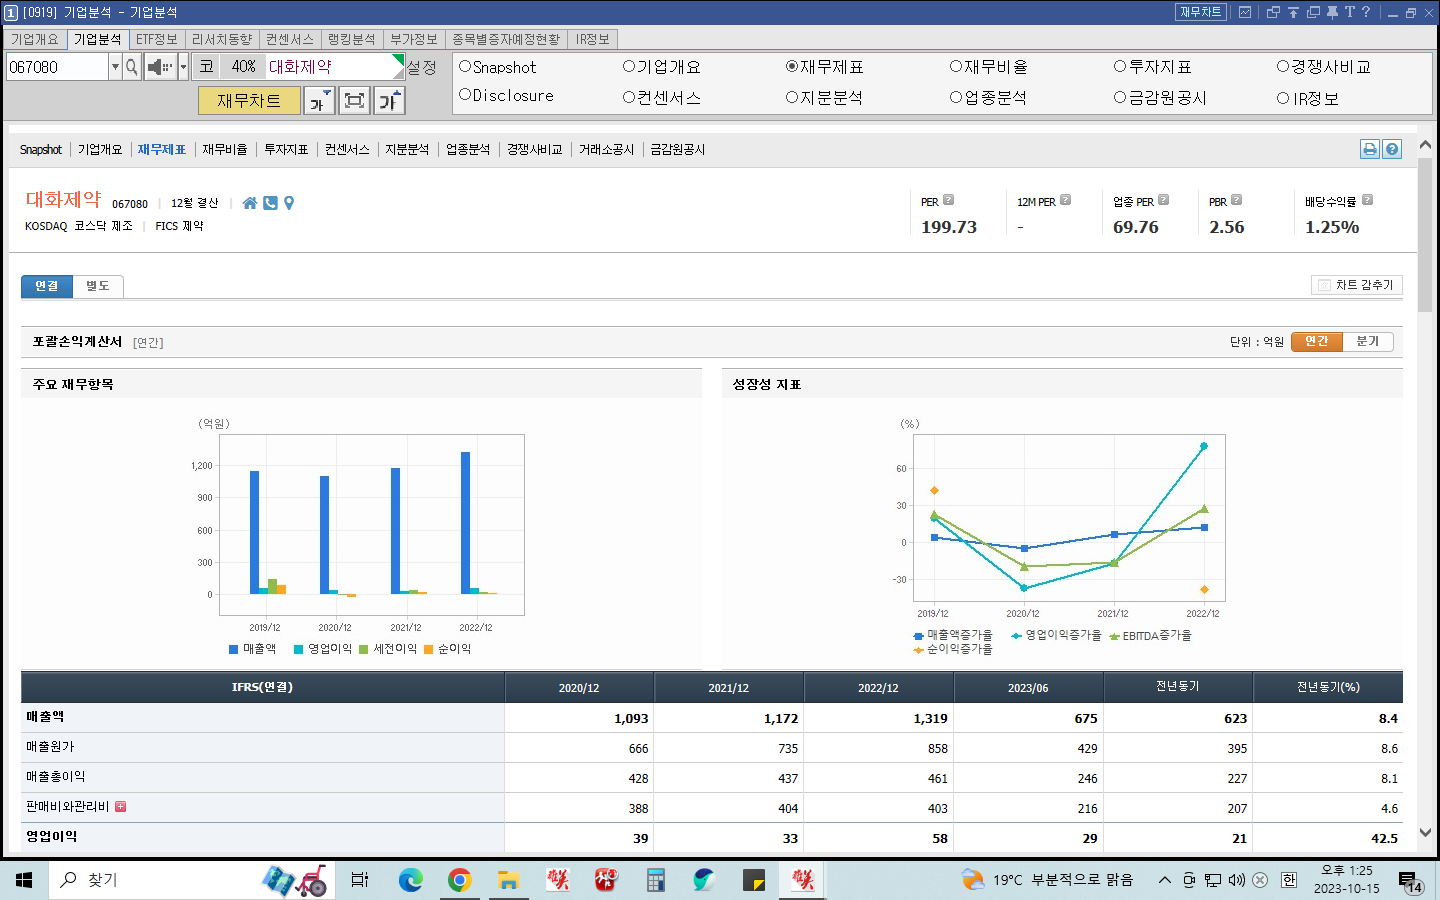Select the 컨센서스 radio button
This screenshot has width=1440, height=900.
tap(629, 98)
